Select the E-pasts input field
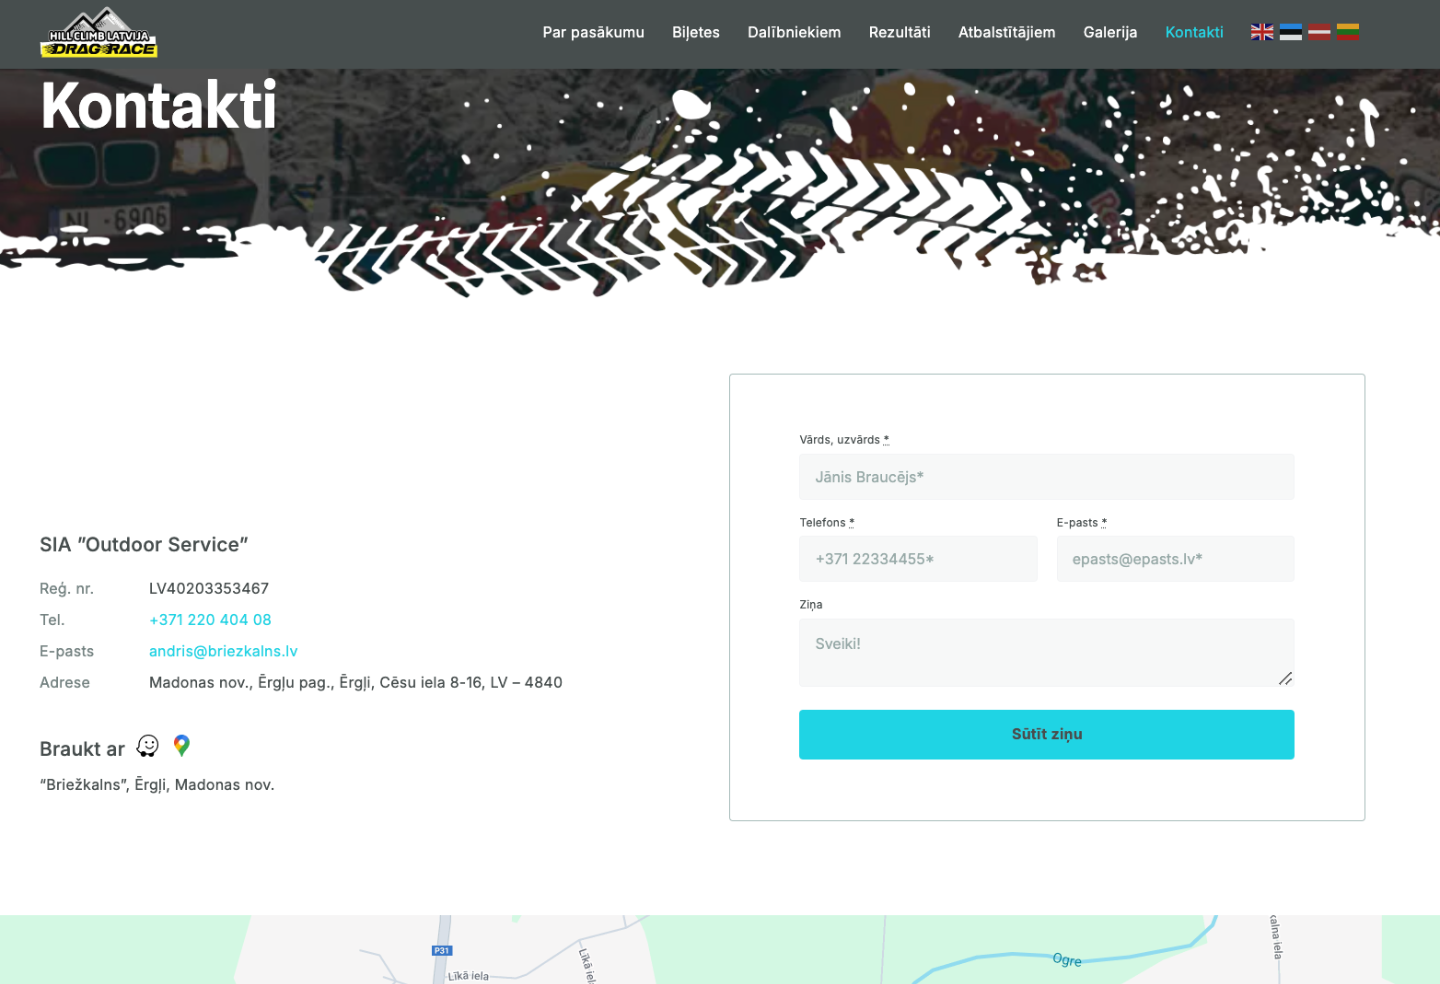Screen dimensions: 1440x984 pos(1175,559)
